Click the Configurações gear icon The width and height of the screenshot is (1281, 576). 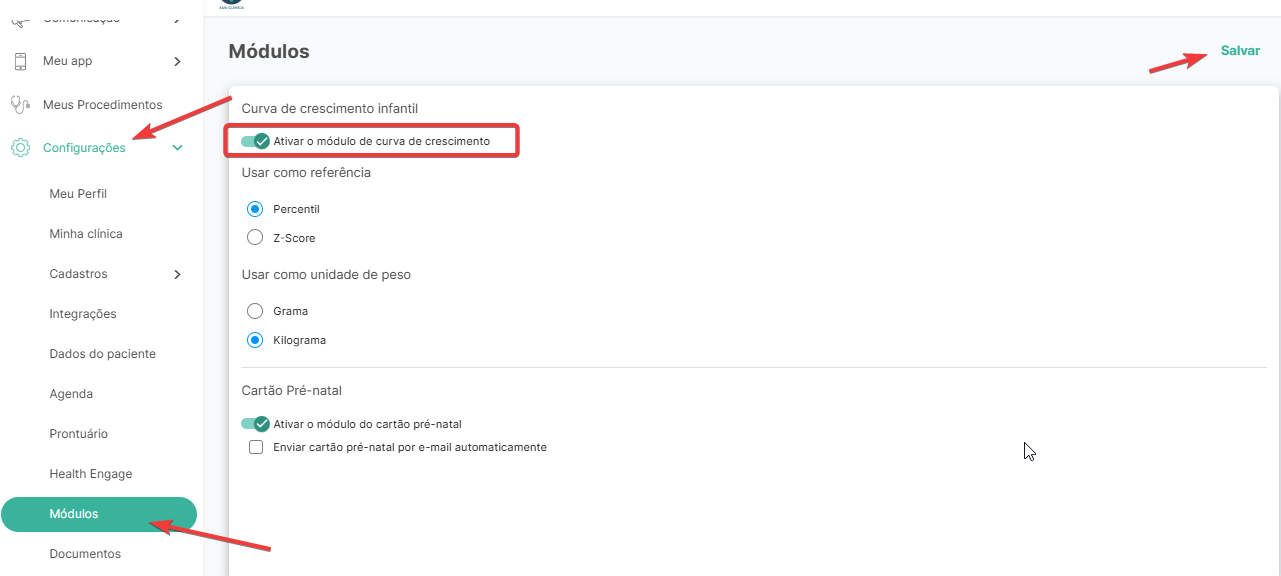[20, 148]
